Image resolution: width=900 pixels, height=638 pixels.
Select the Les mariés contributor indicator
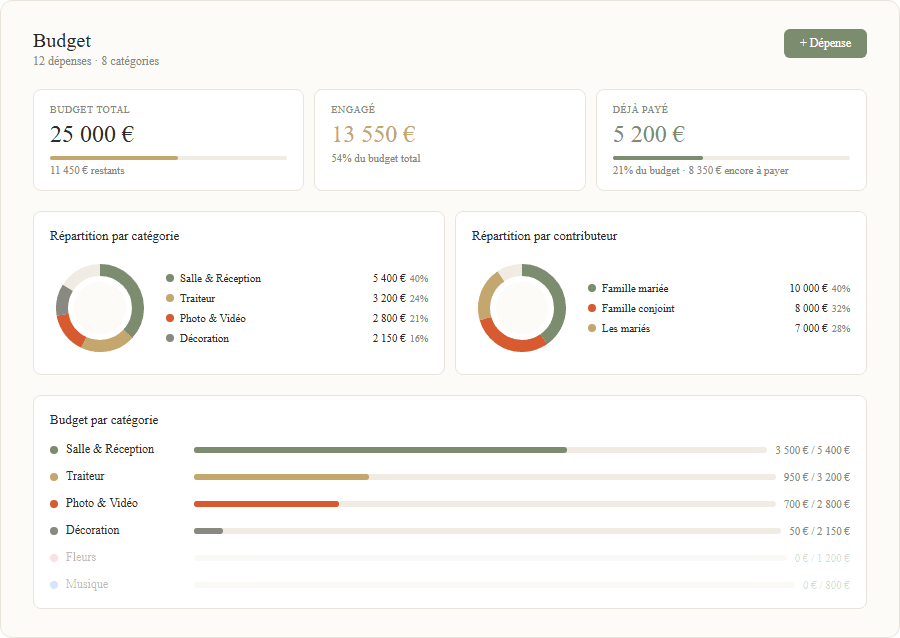pyautogui.click(x=592, y=328)
